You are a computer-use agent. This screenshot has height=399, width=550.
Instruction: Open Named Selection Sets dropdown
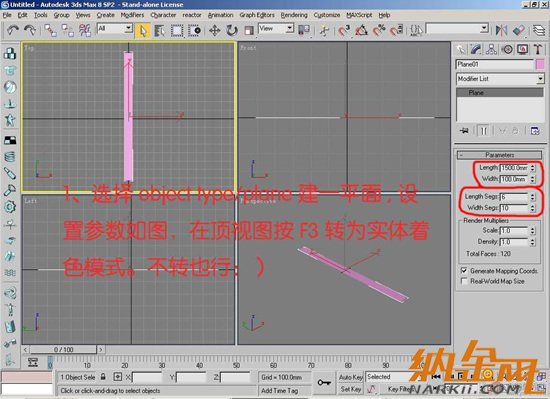[457, 28]
